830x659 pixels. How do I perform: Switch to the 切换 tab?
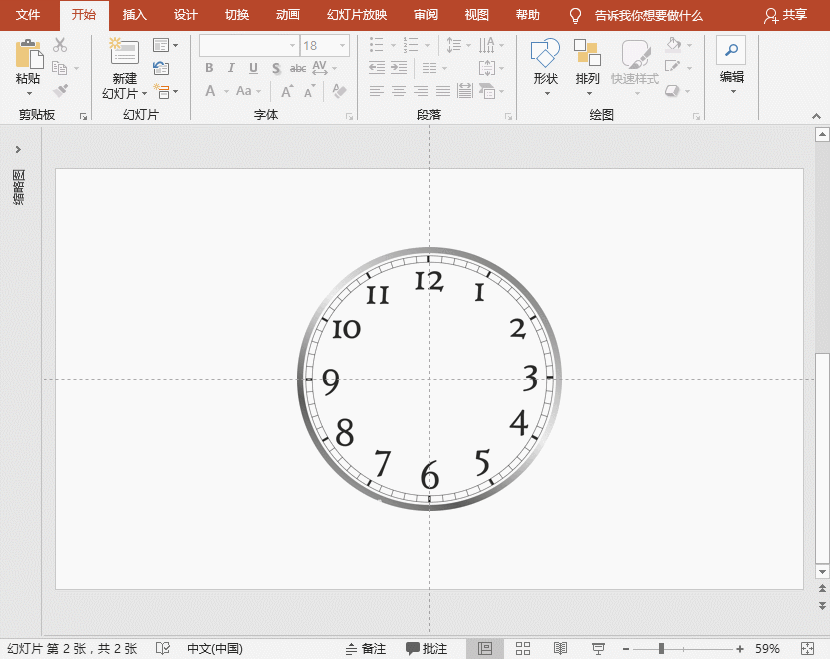pos(237,15)
